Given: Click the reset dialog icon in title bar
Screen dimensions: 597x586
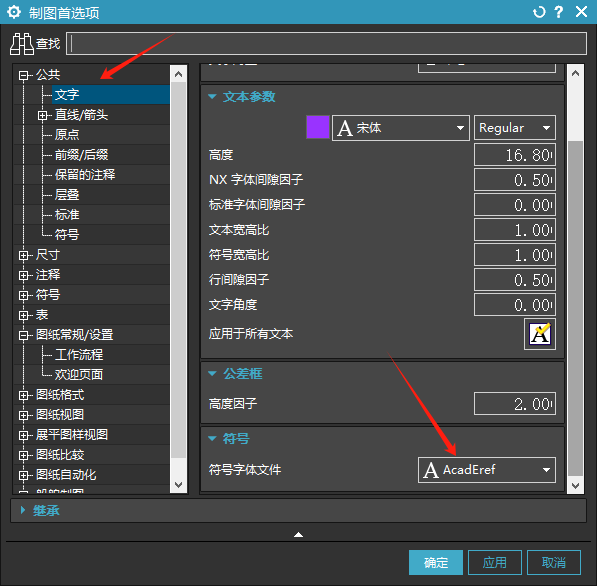Looking at the screenshot, I should point(539,12).
